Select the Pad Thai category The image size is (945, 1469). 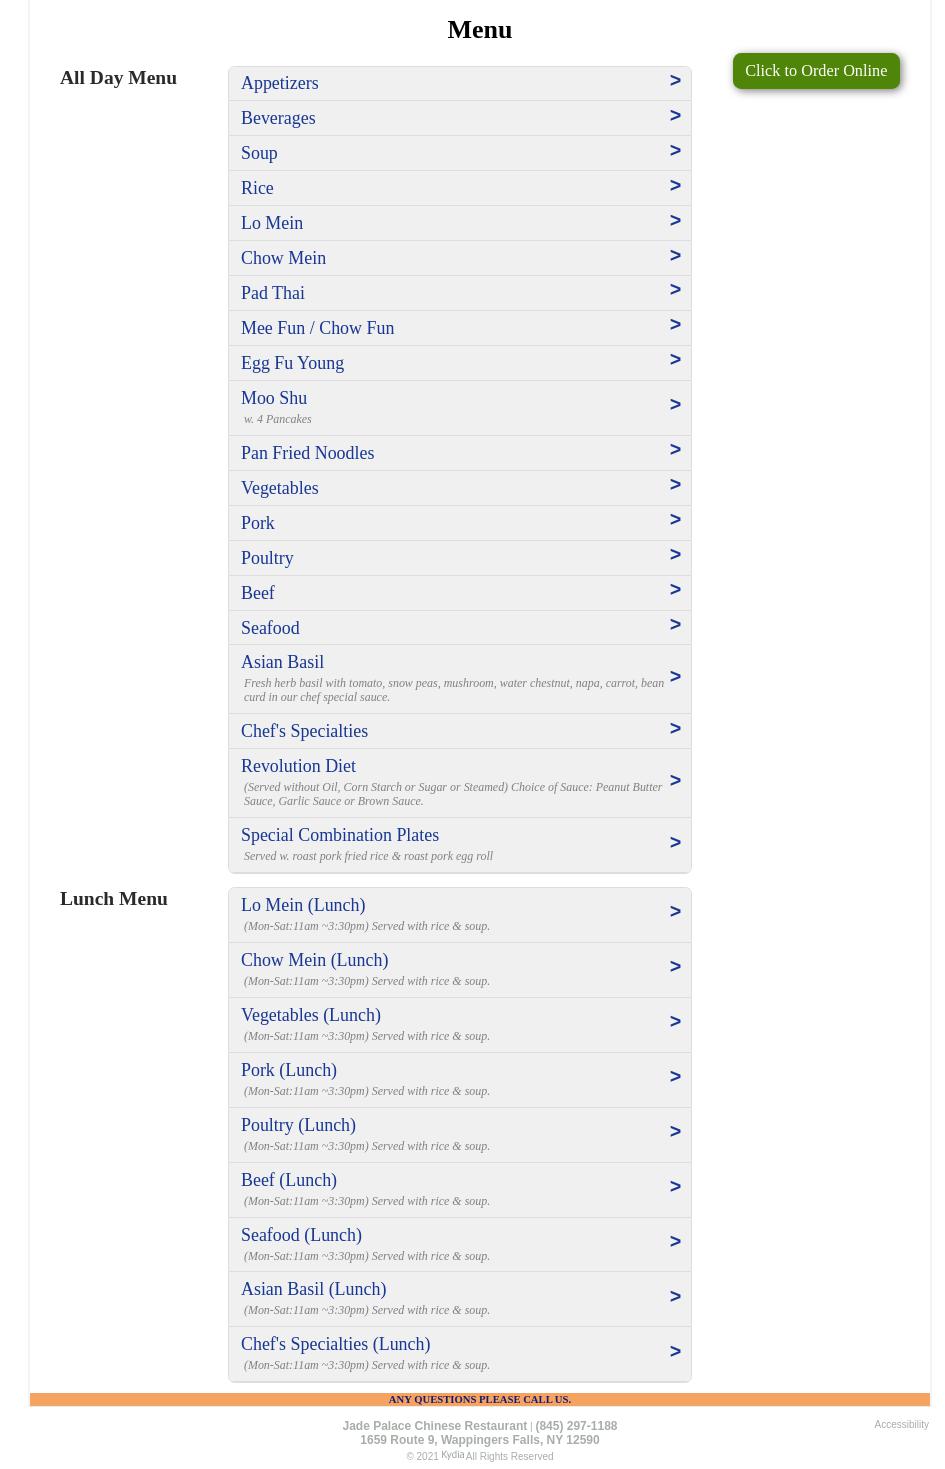click(x=273, y=293)
